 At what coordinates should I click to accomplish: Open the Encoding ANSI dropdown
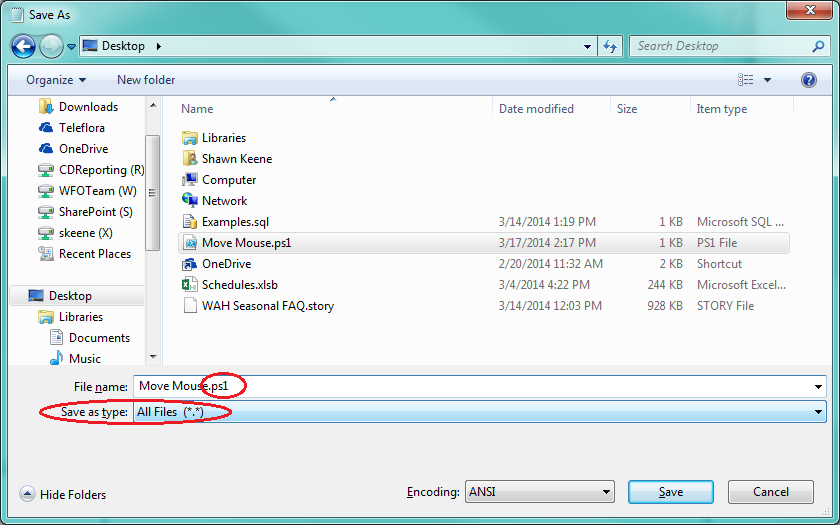539,492
